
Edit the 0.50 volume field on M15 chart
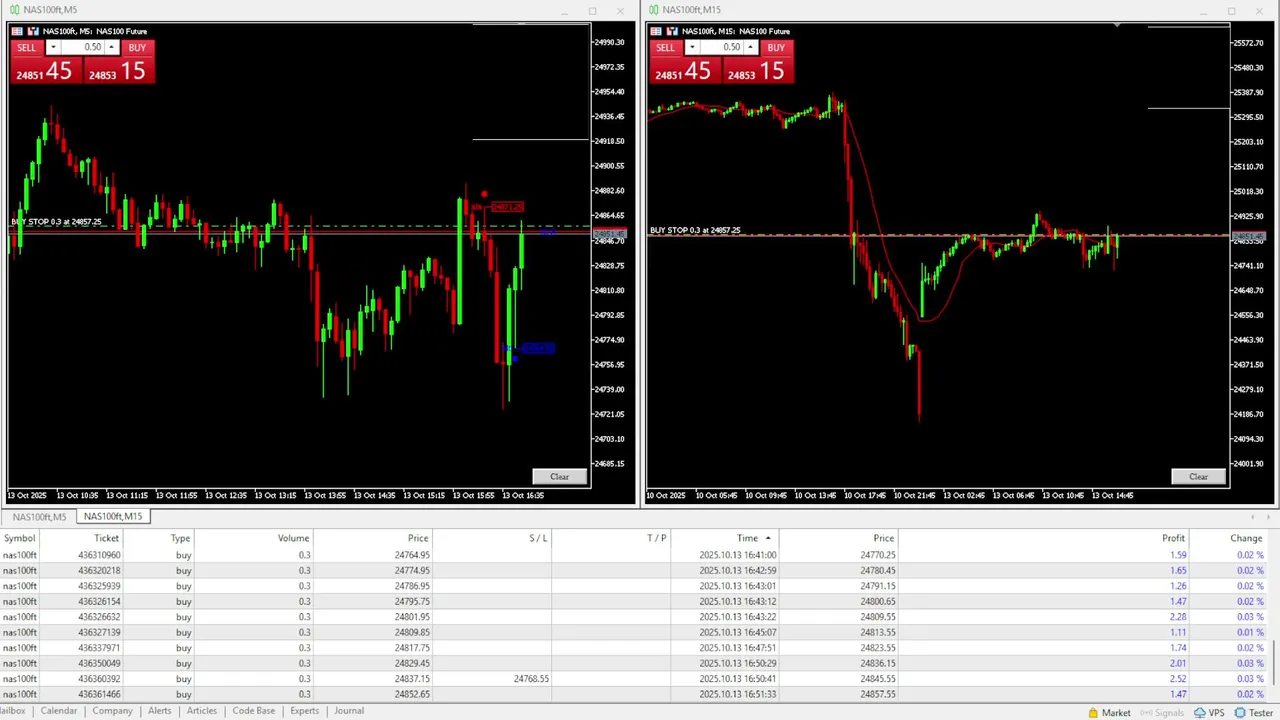point(721,47)
